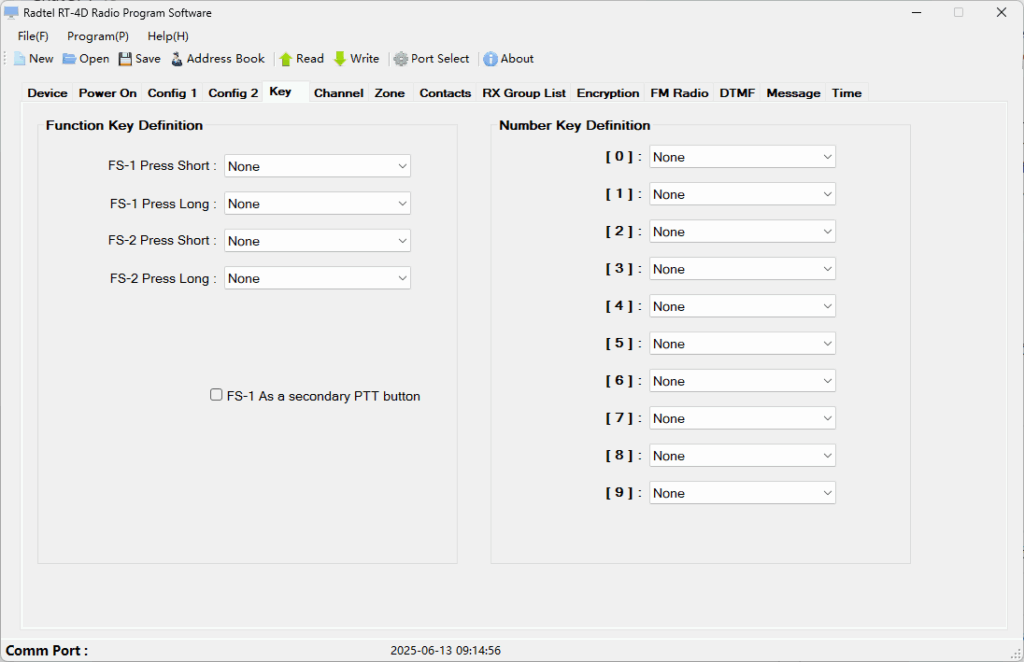Switch to the Channel tab
Screen dimensions: 1024x662
click(338, 93)
